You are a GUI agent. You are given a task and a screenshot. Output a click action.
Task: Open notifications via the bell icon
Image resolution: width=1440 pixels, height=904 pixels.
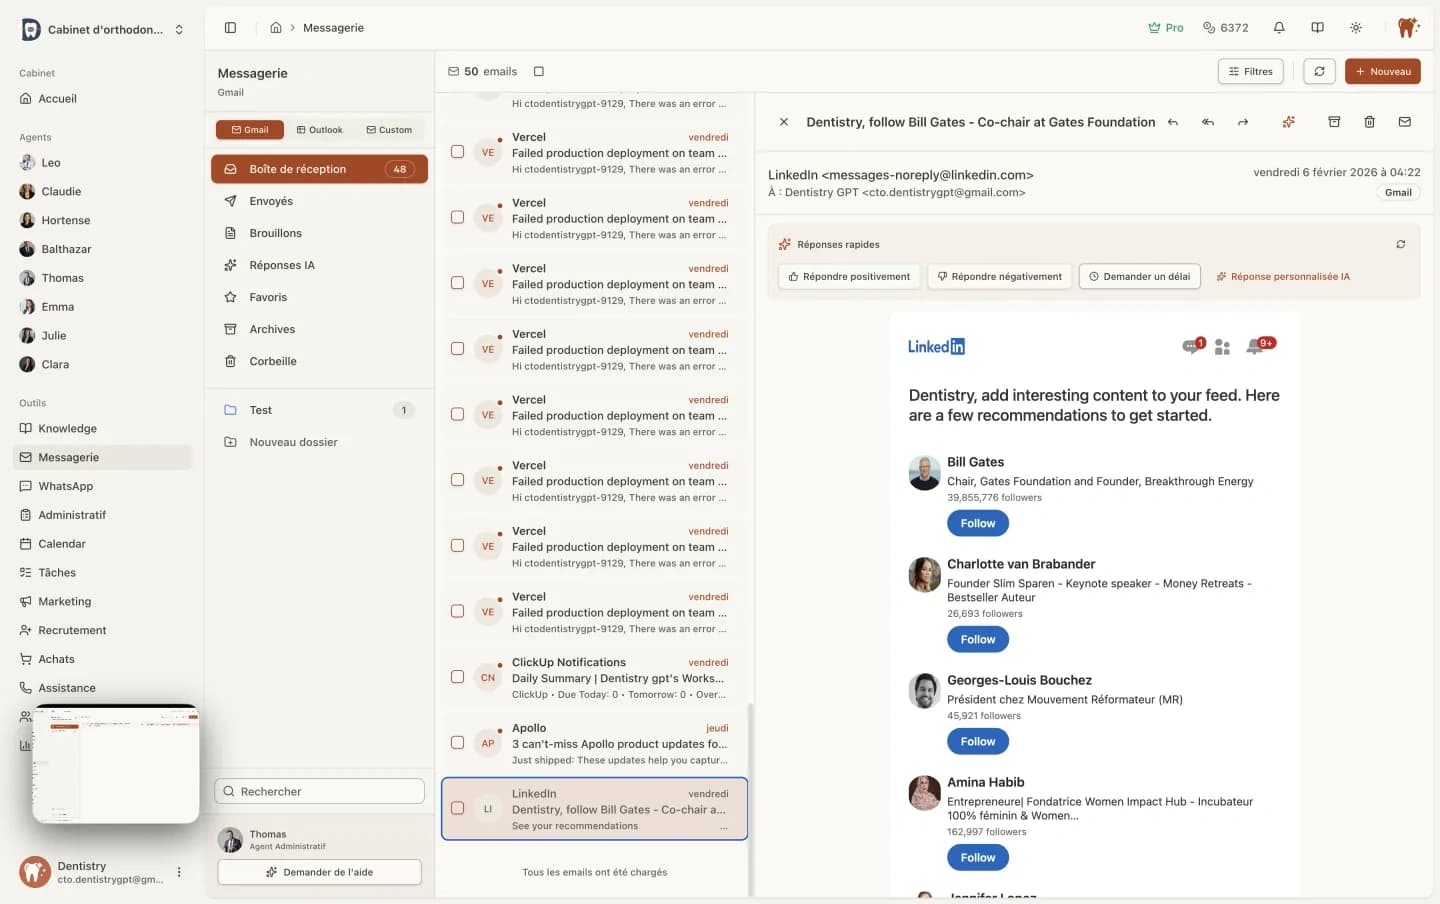(x=1279, y=27)
